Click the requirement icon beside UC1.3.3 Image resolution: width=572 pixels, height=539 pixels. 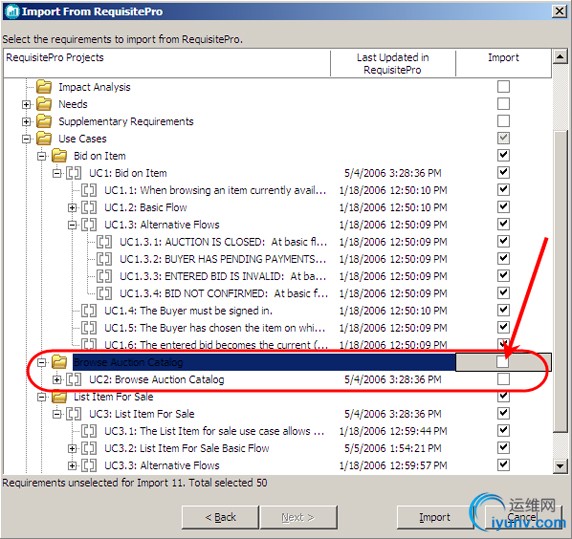(x=104, y=276)
